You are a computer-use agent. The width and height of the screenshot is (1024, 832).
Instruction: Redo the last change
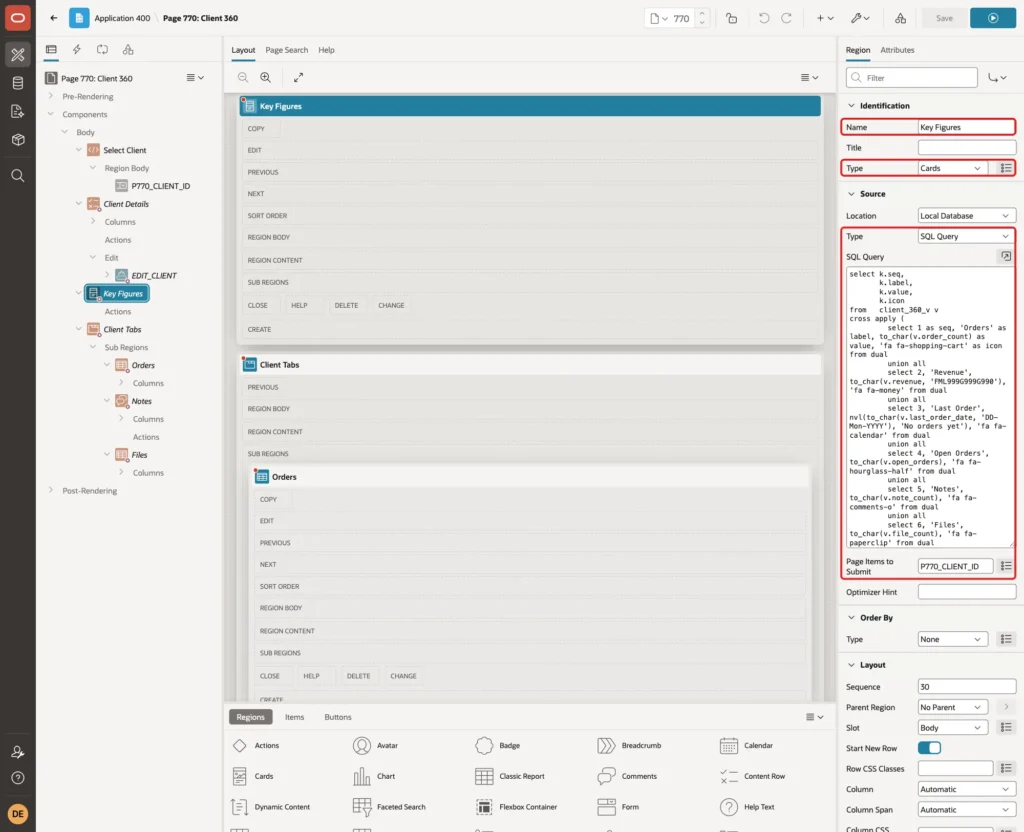pyautogui.click(x=786, y=18)
